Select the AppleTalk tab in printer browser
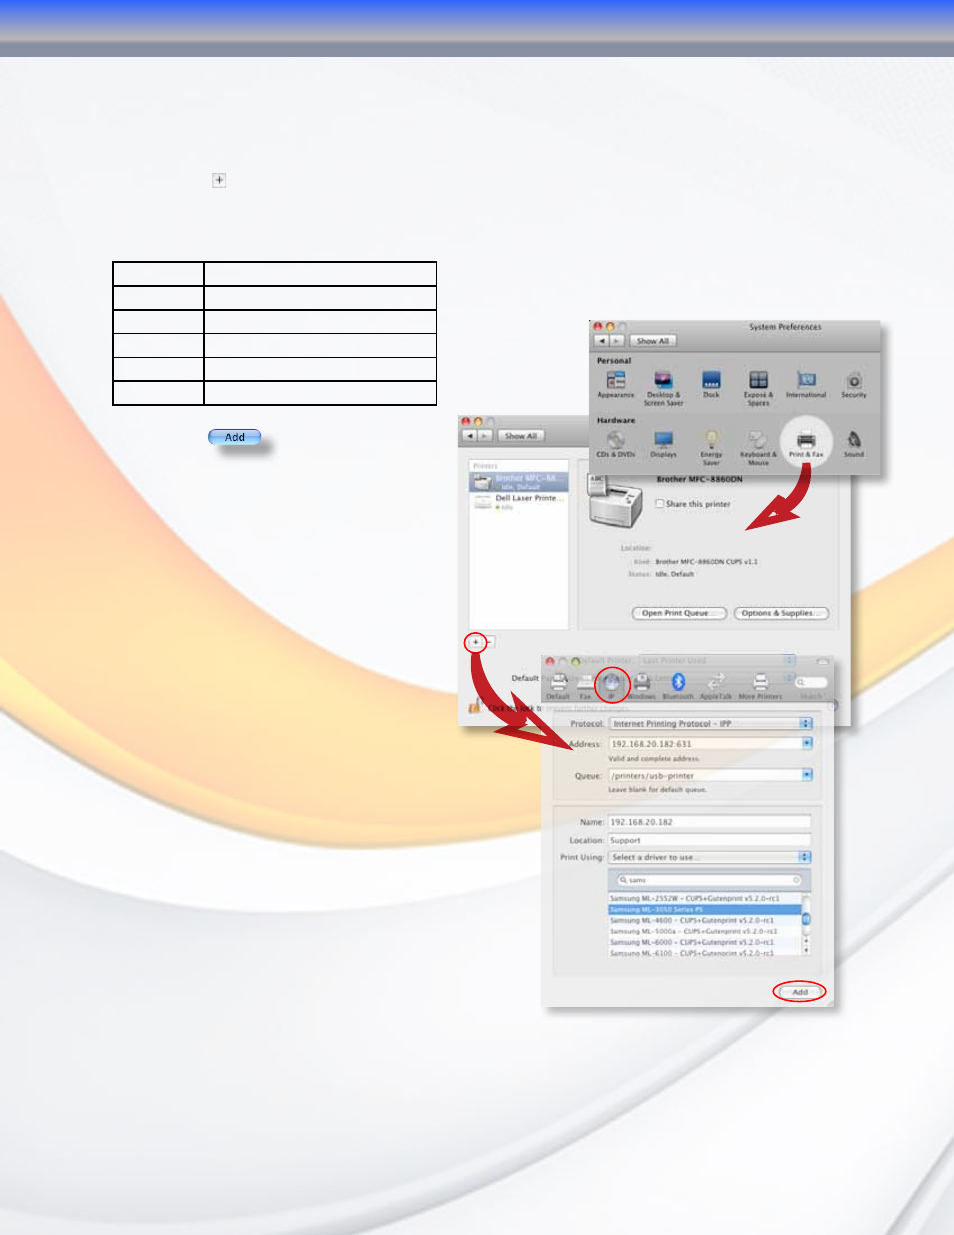The width and height of the screenshot is (954, 1235). coord(716,686)
